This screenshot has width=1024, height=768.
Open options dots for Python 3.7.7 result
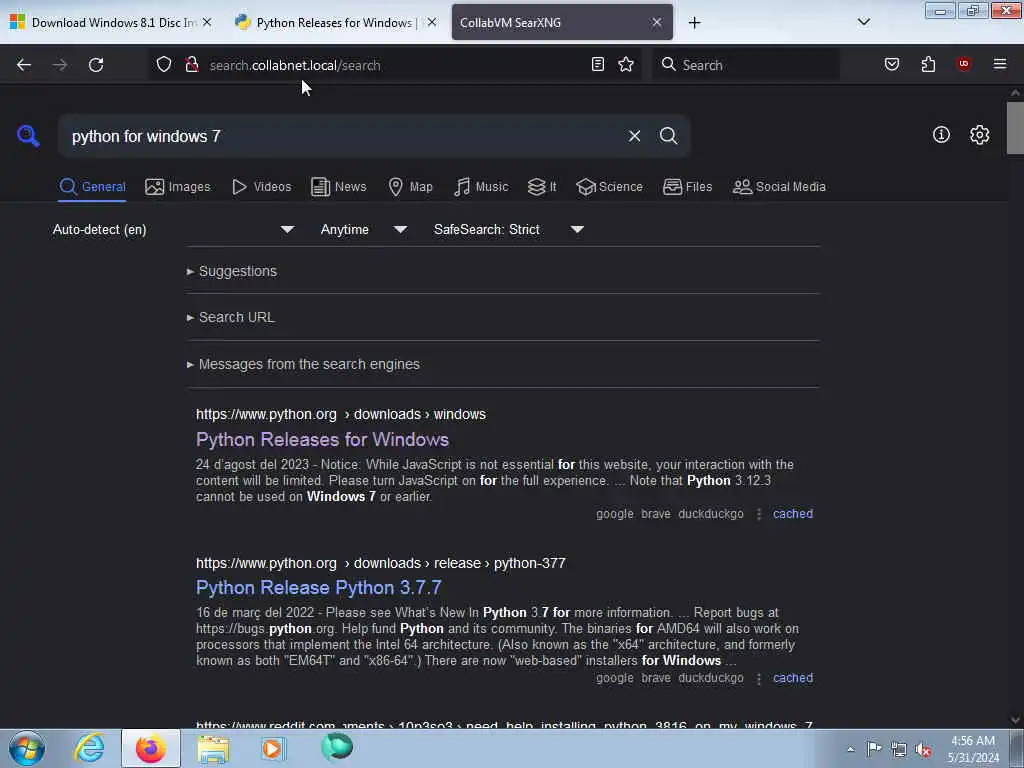(x=759, y=679)
